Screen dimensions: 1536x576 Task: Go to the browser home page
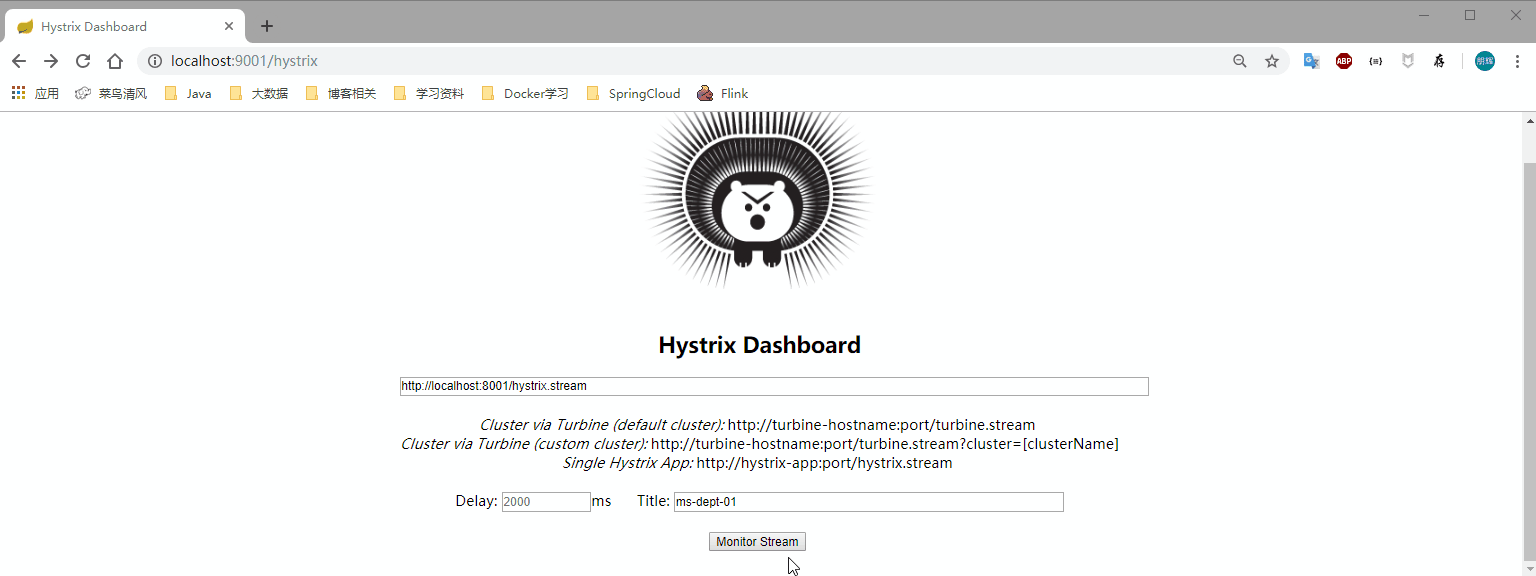pyautogui.click(x=115, y=61)
